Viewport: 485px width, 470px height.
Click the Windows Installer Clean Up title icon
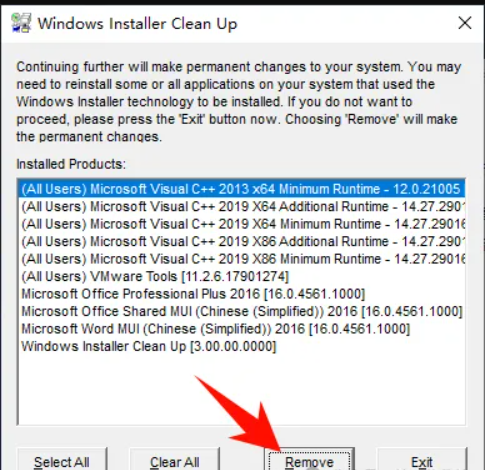[x=21, y=23]
